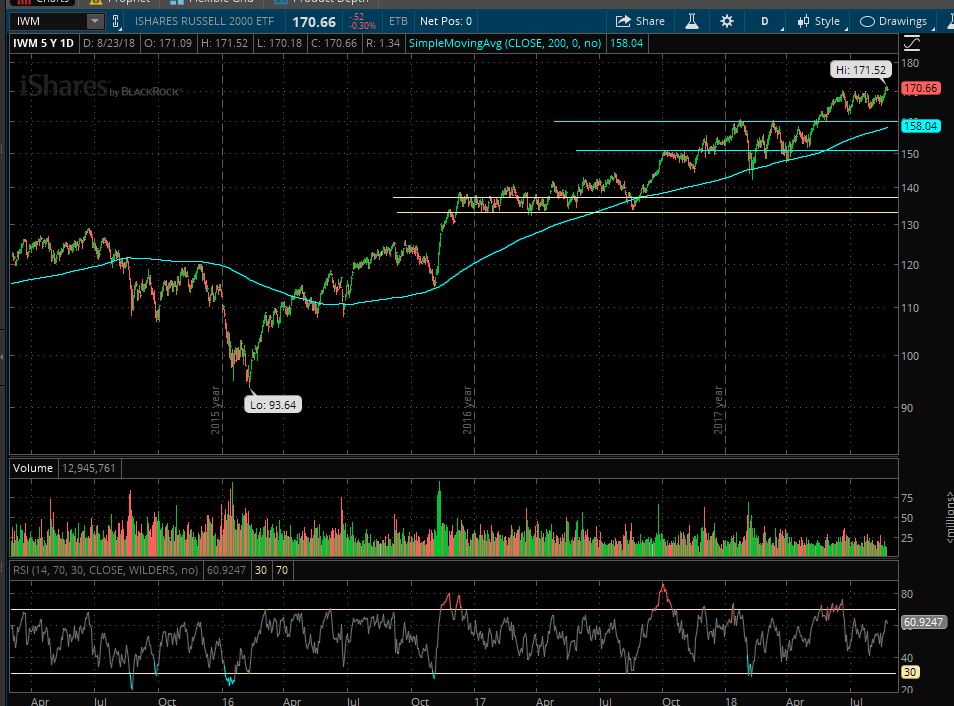This screenshot has height=706, width=954.
Task: Click the Hi: 171.52 price bubble
Action: click(x=861, y=70)
